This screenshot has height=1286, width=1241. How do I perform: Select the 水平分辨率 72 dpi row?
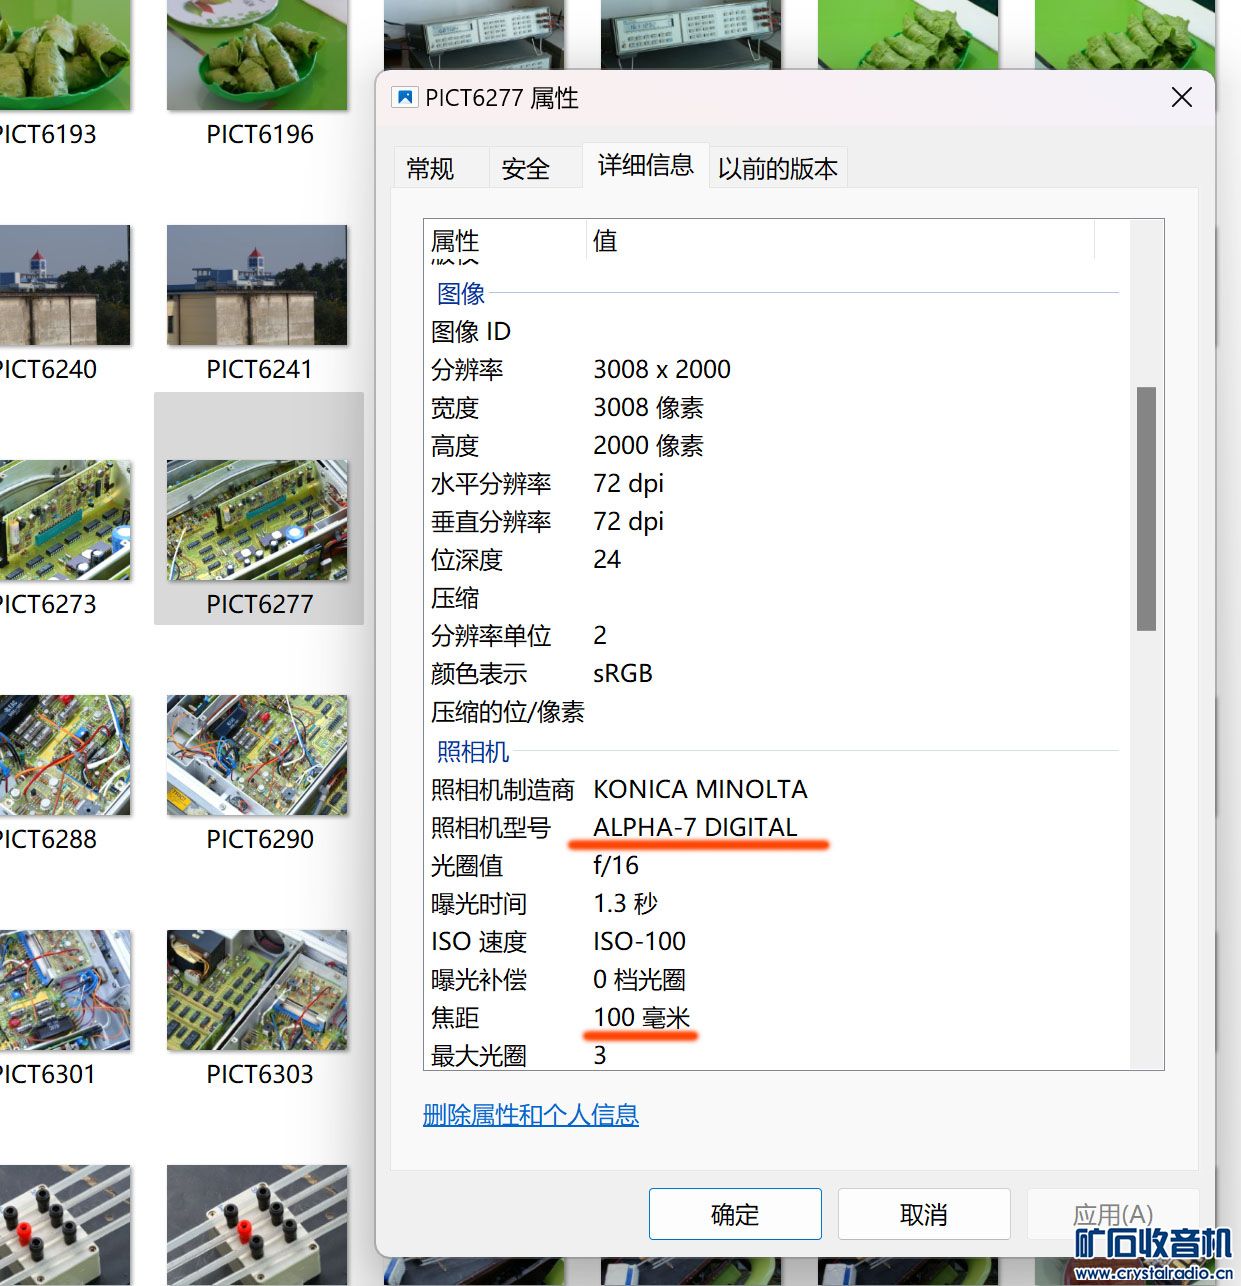(x=775, y=483)
